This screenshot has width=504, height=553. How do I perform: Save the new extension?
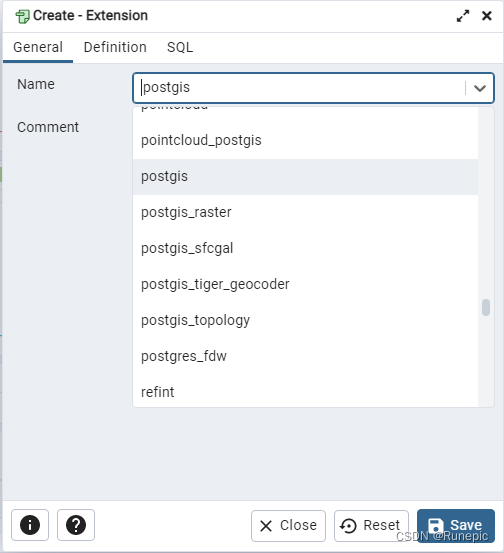(456, 525)
